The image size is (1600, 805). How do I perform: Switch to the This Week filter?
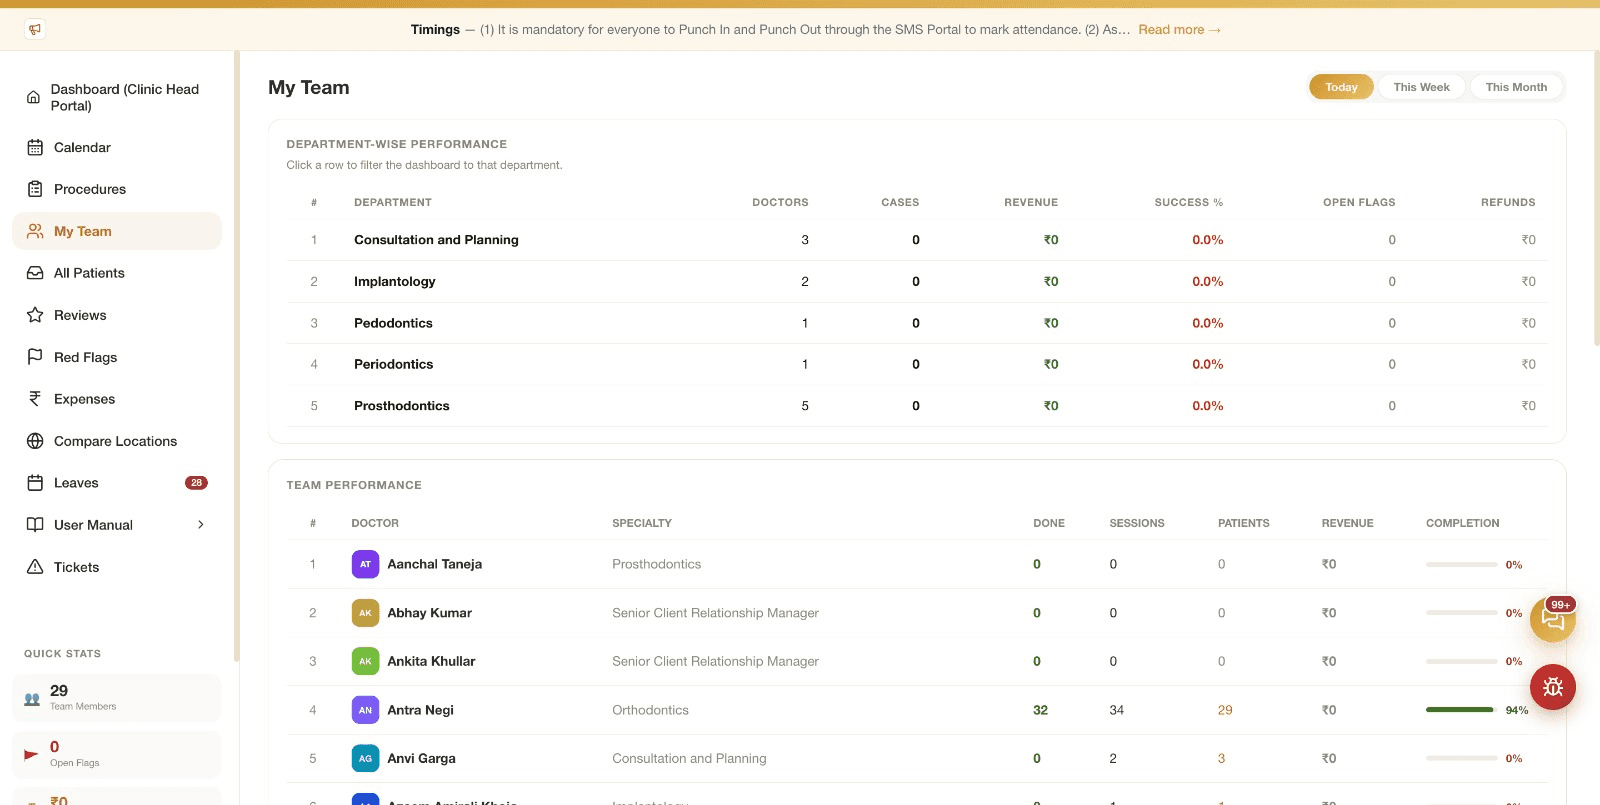click(1421, 87)
